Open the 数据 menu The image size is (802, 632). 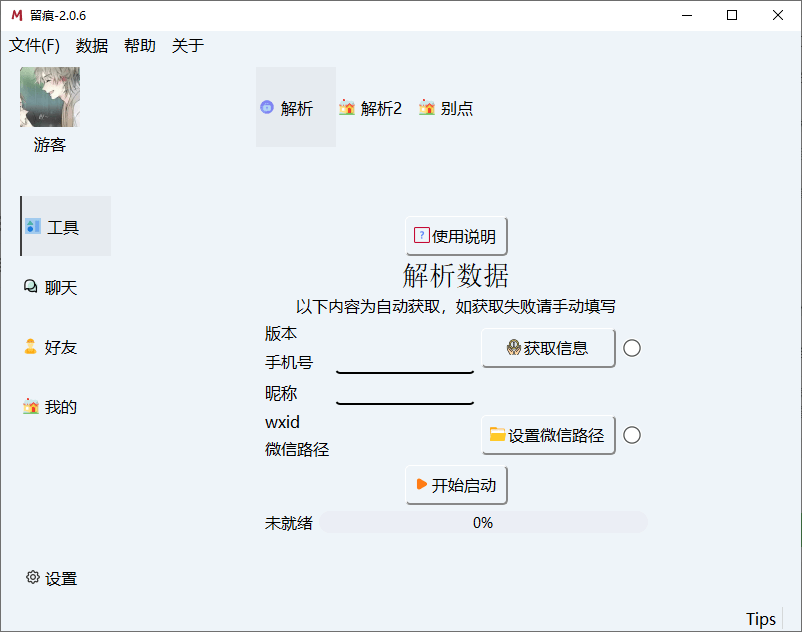point(91,45)
